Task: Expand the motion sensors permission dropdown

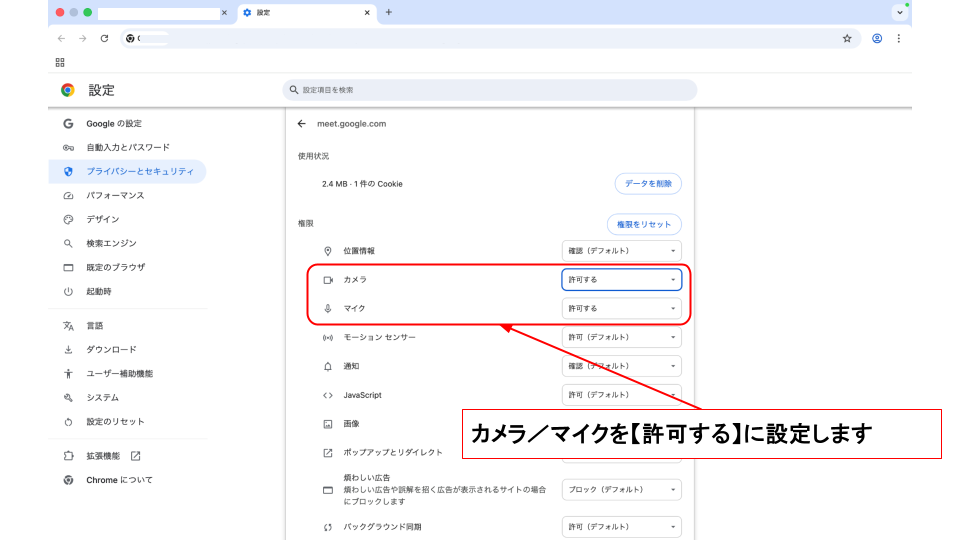Action: coord(621,337)
